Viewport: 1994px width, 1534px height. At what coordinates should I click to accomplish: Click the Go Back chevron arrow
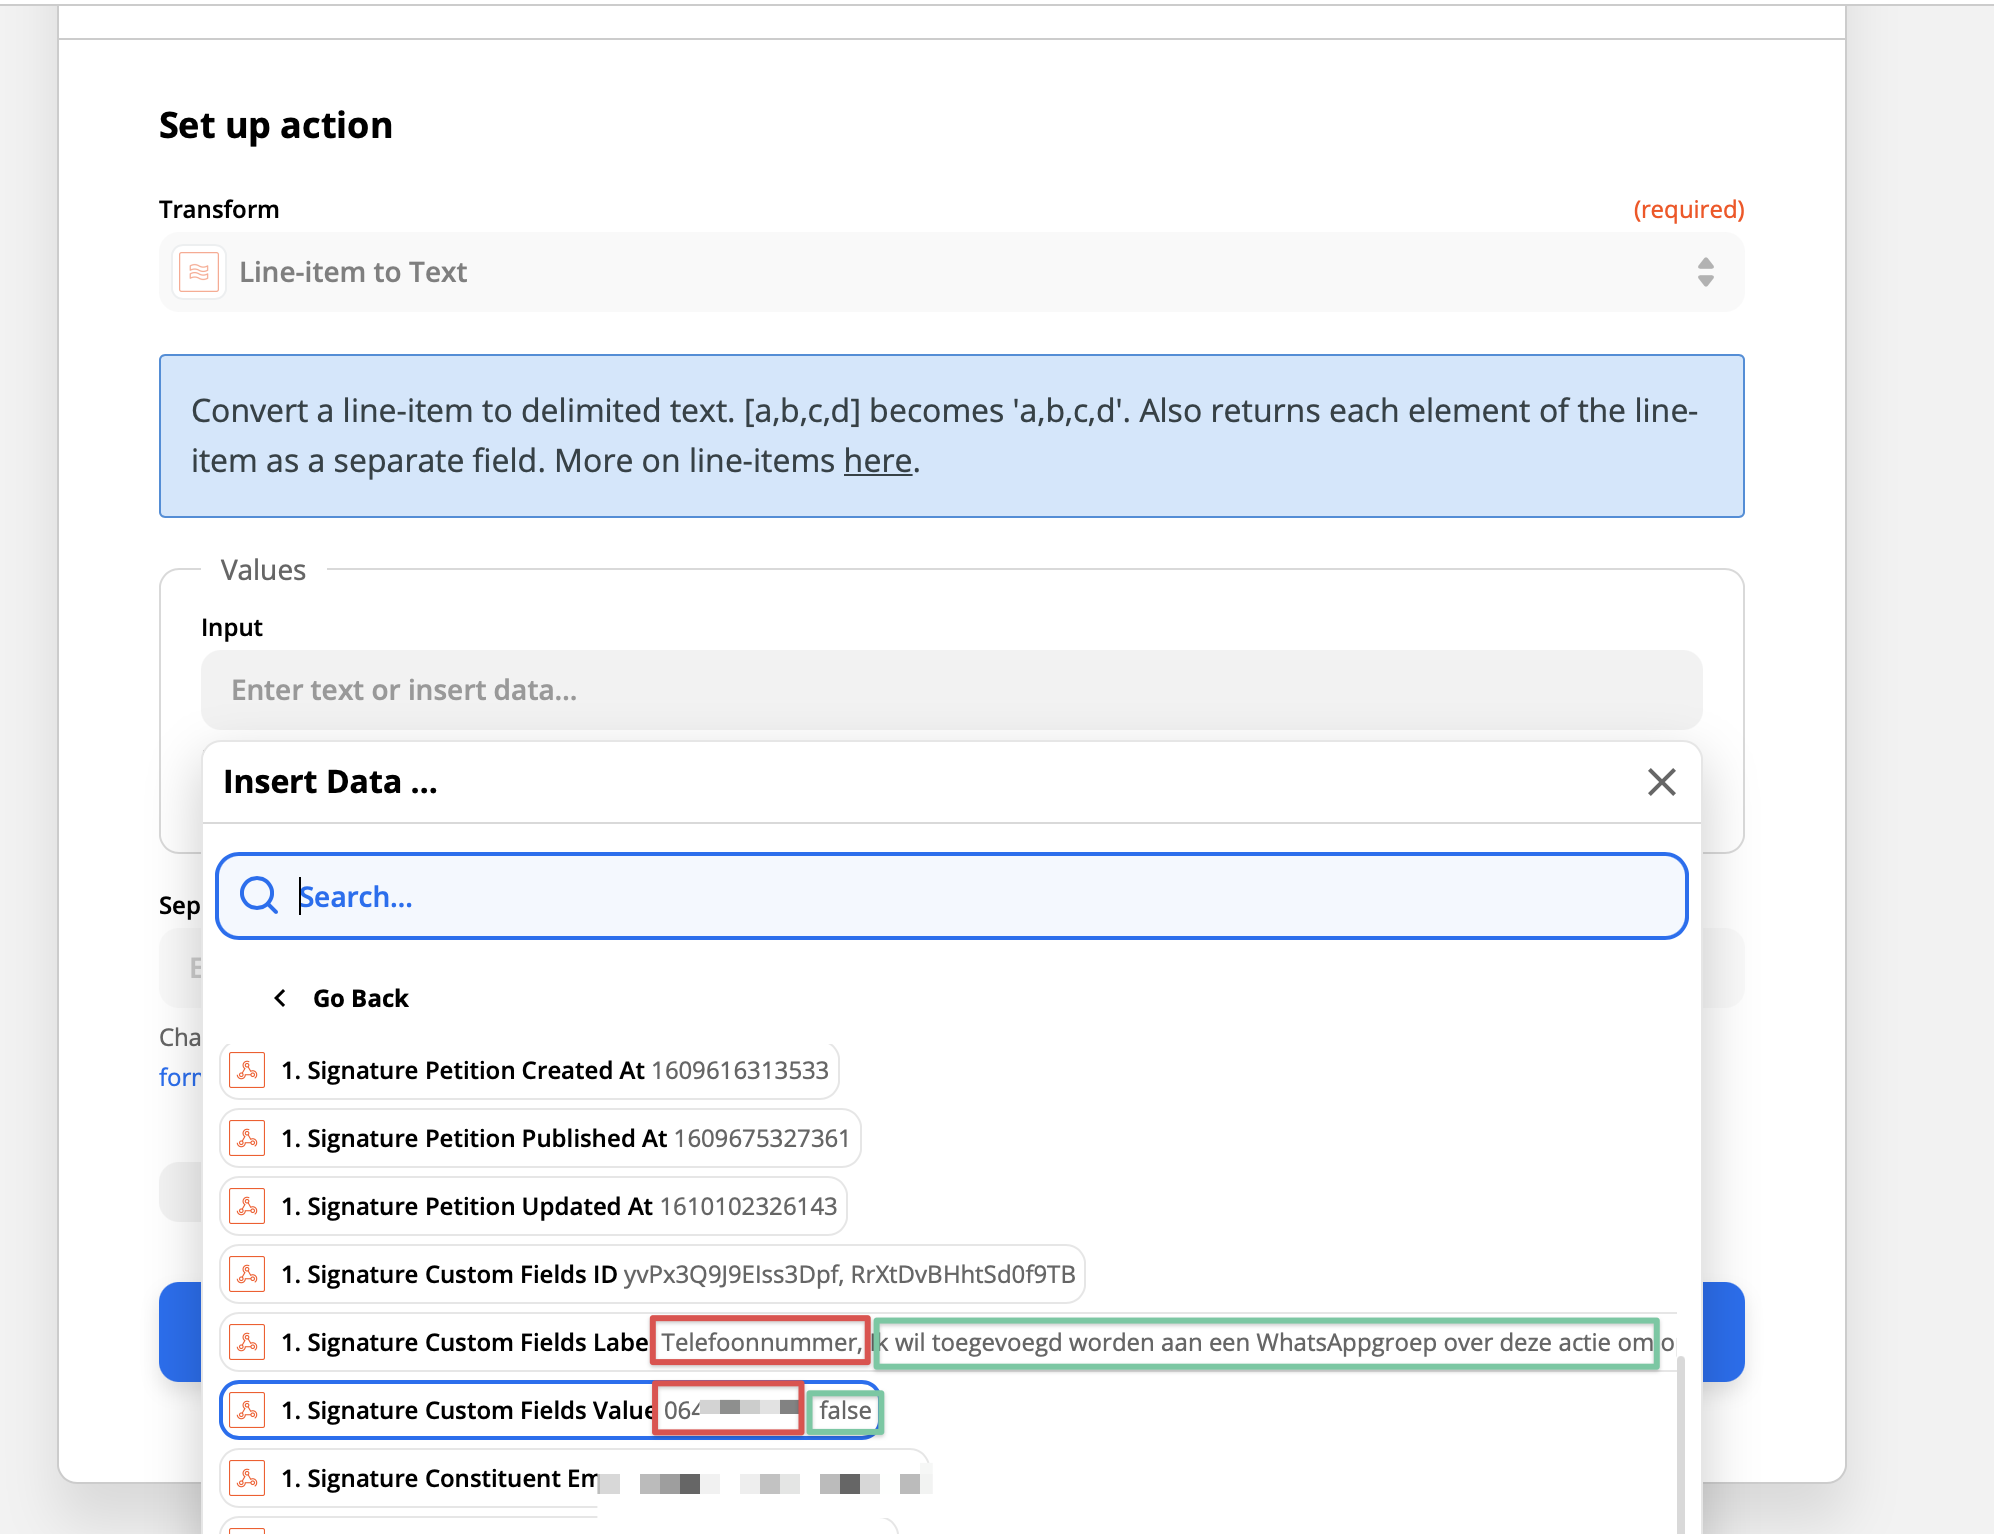click(281, 998)
